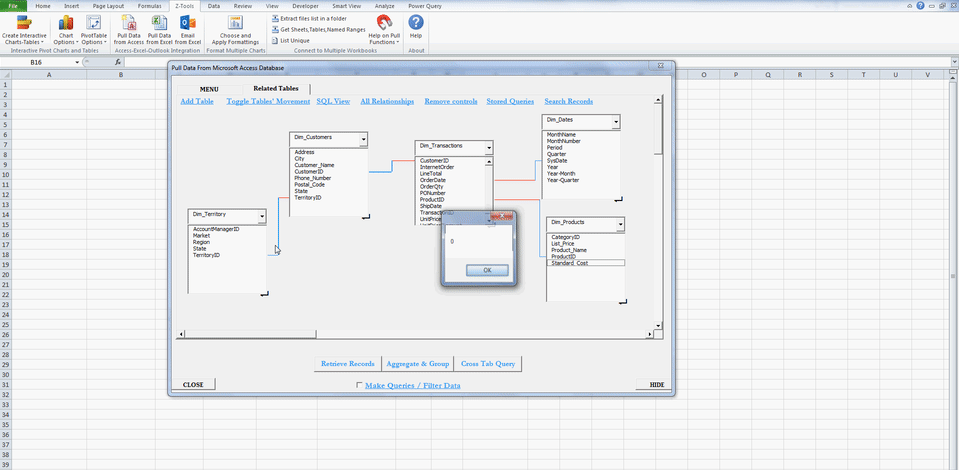Screen dimensions: 959x470
Task: Click the dialog vertical scrollbar thumb
Action: [x=658, y=129]
